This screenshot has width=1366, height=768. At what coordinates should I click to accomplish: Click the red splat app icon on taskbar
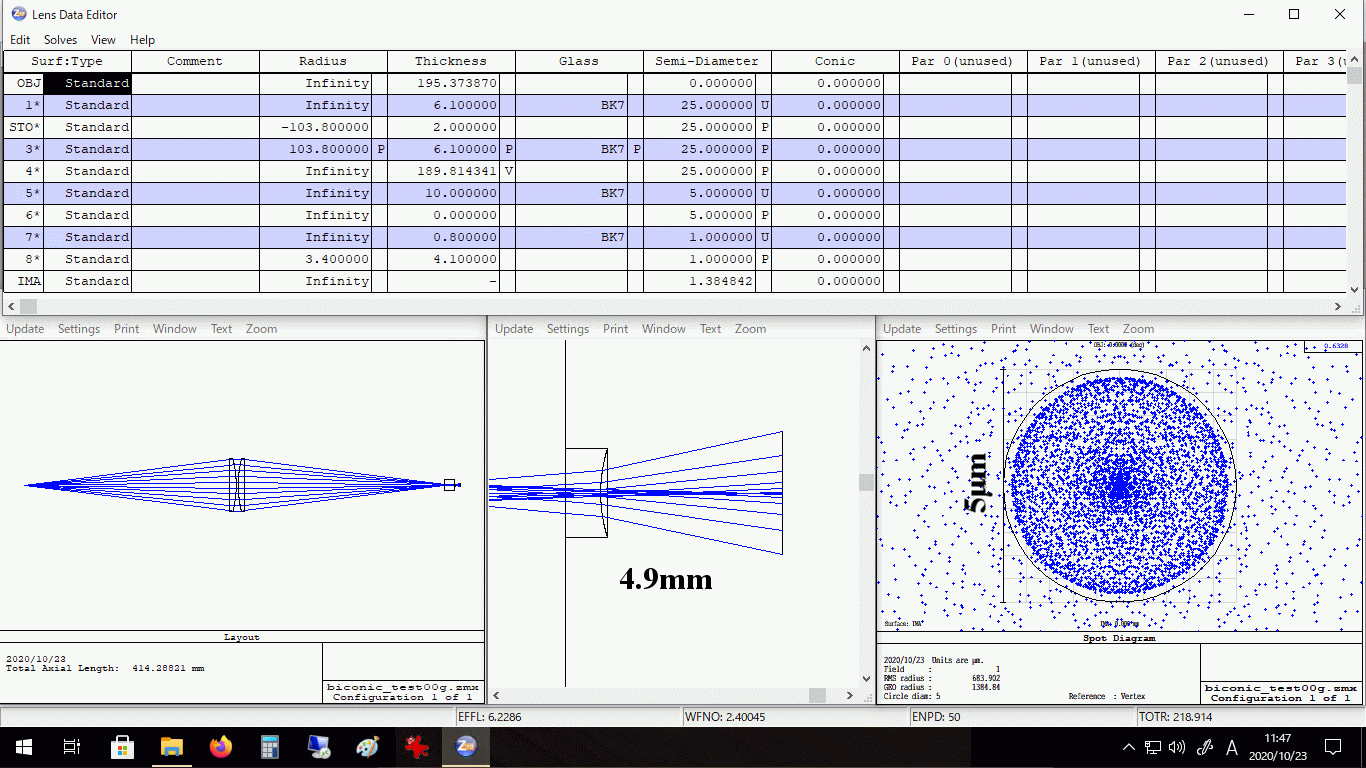pos(416,747)
